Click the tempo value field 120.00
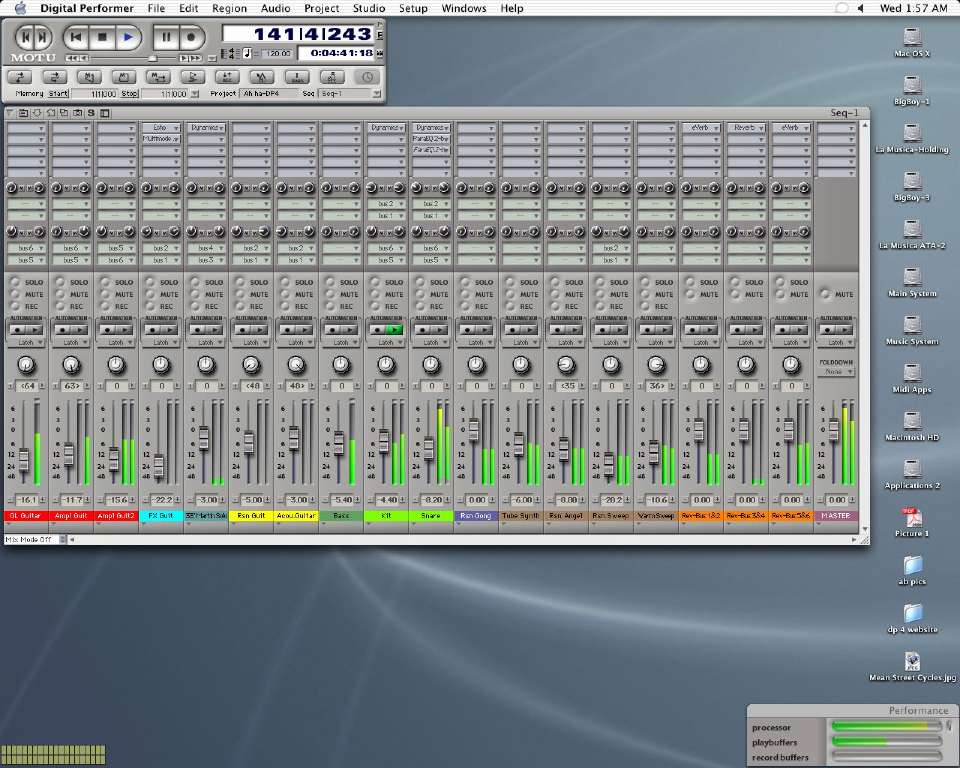This screenshot has height=768, width=960. [x=276, y=53]
